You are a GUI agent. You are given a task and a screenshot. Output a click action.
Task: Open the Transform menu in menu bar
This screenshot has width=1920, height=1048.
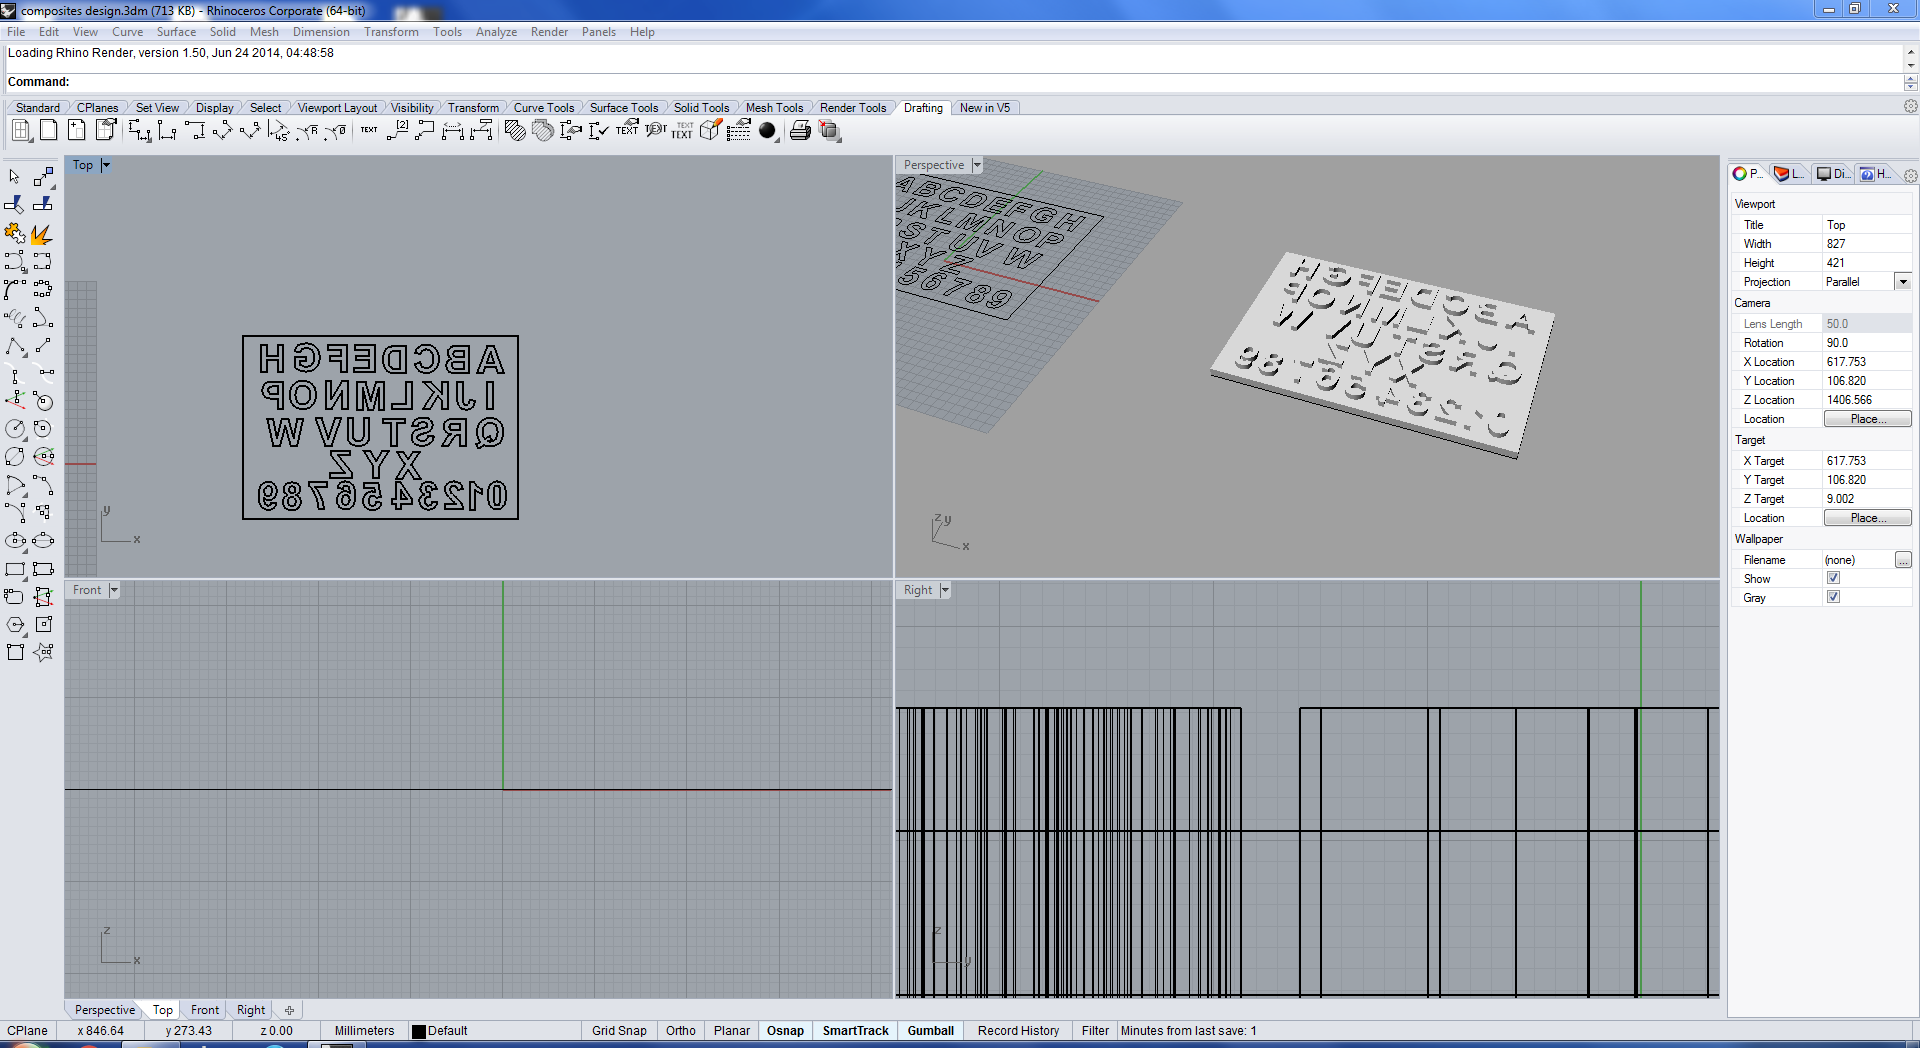coord(391,32)
